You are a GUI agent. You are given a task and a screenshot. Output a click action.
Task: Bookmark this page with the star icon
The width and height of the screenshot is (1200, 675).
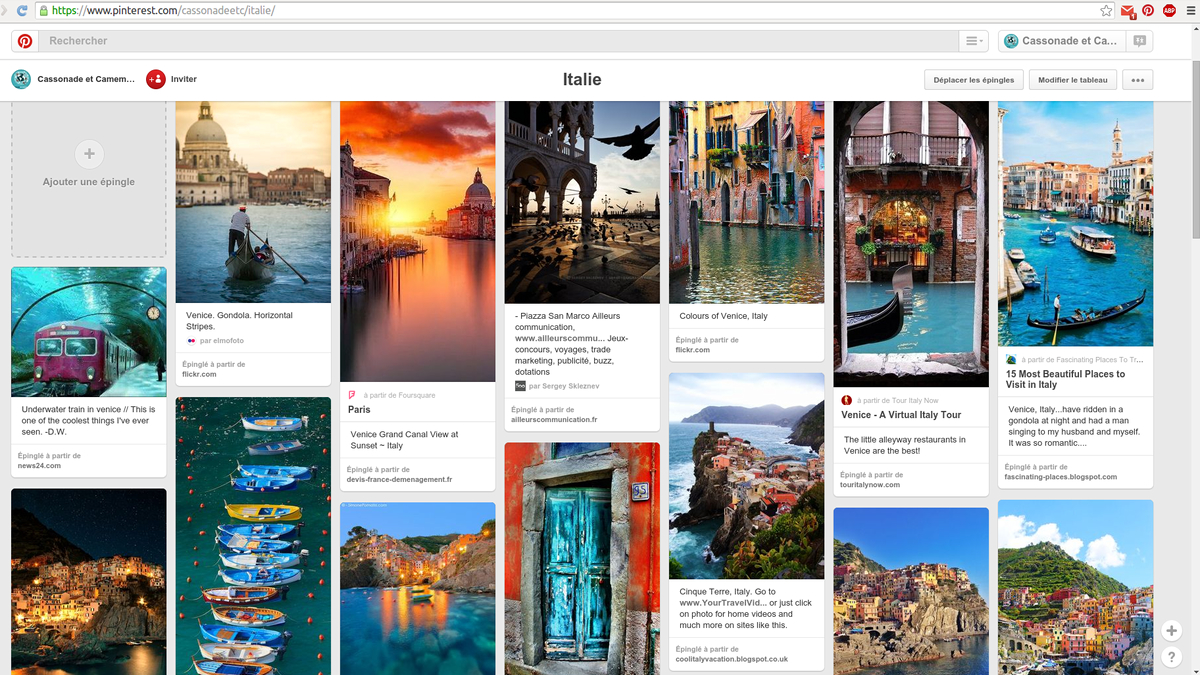(1106, 10)
